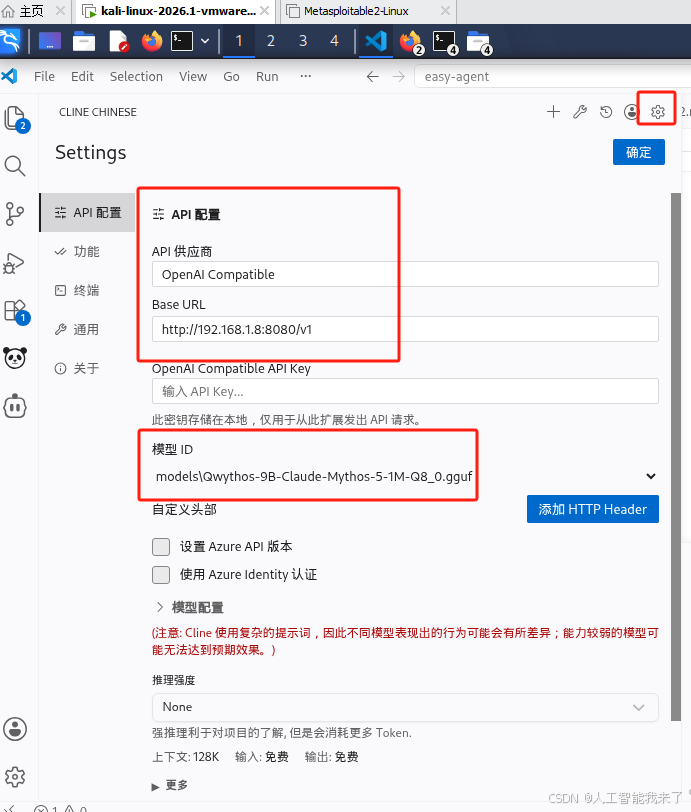
Task: Switch to workspace 2
Action: point(270,41)
